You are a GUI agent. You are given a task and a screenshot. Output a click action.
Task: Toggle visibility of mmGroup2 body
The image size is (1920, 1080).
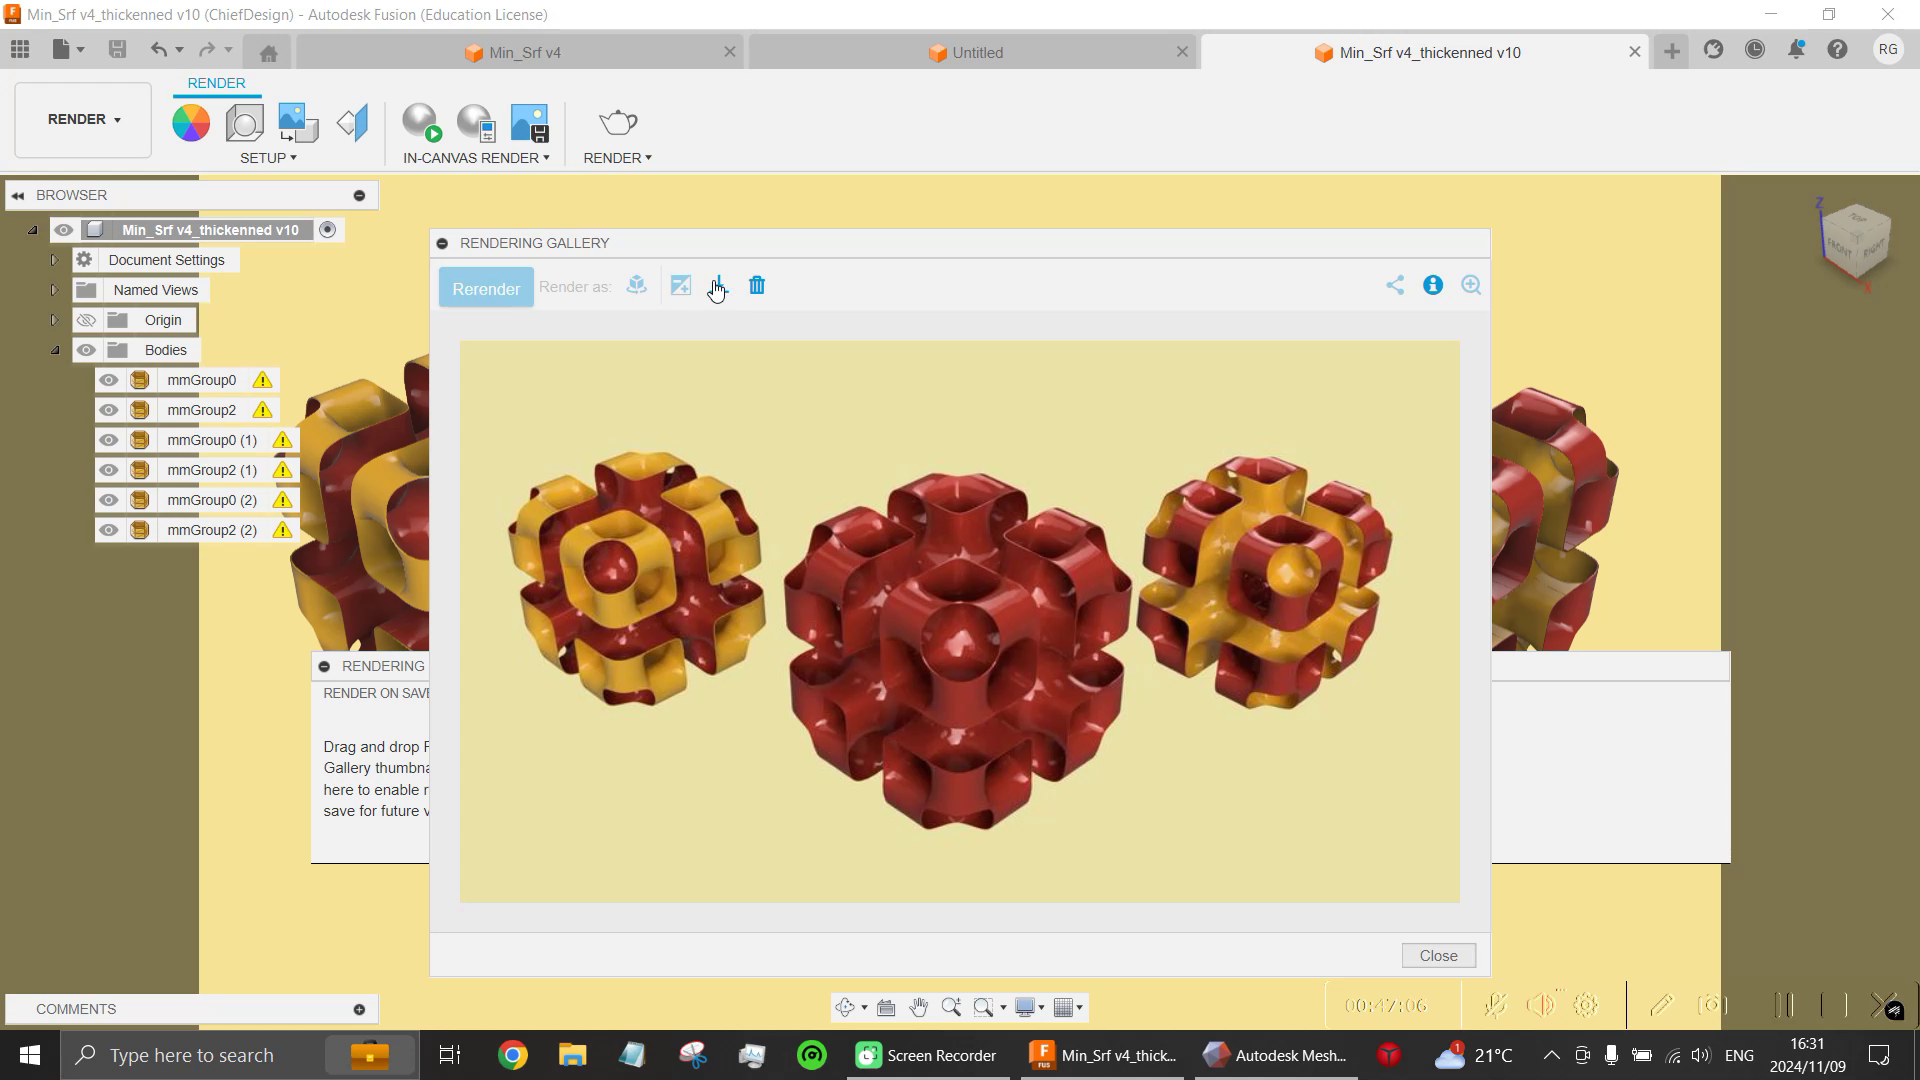pyautogui.click(x=109, y=410)
